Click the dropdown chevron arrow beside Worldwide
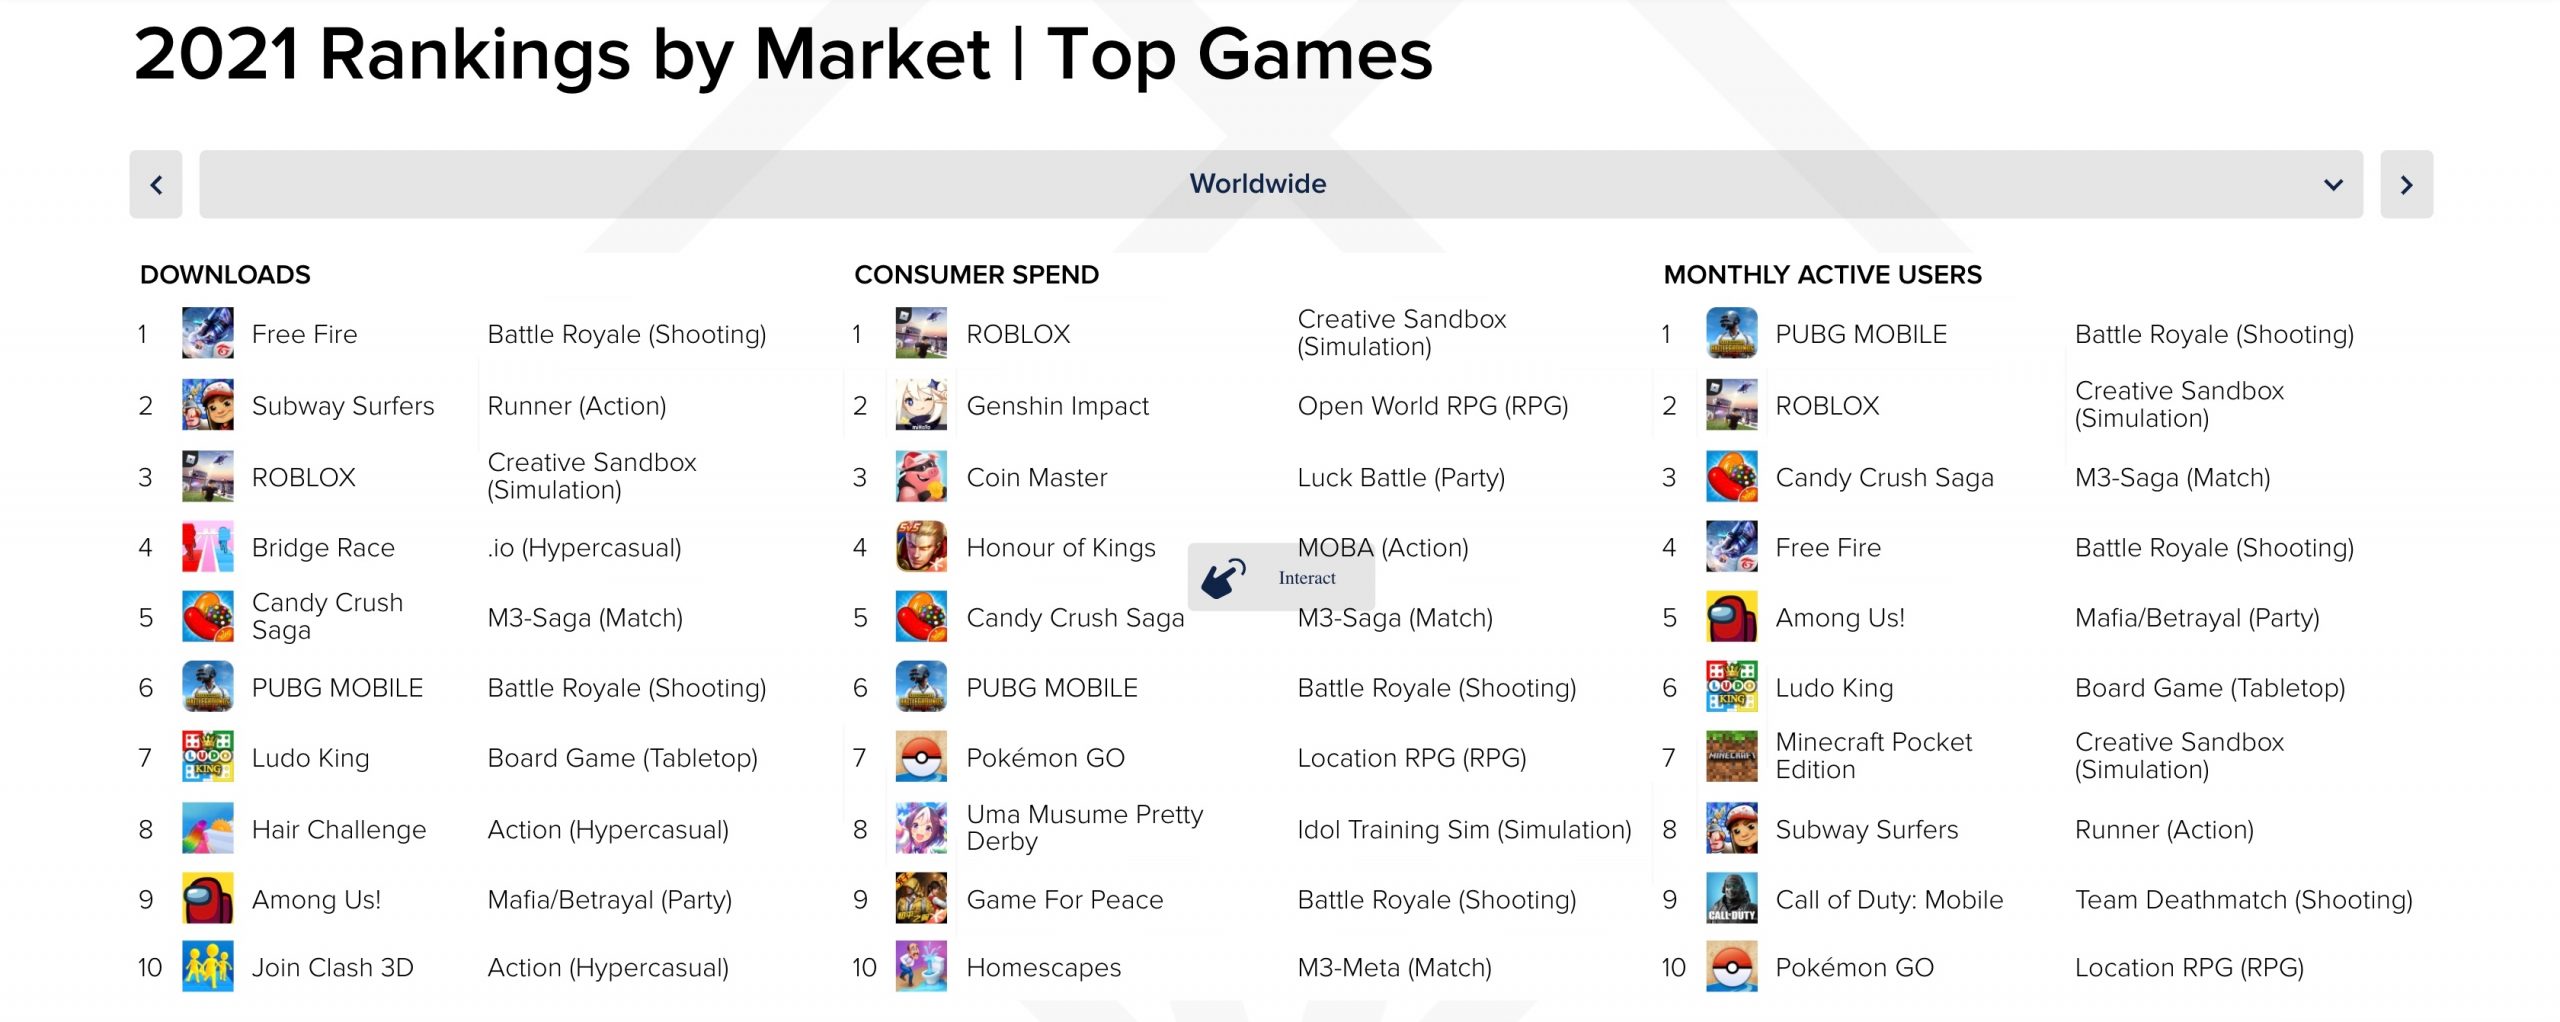This screenshot has width=2560, height=1022. pos(2333,185)
